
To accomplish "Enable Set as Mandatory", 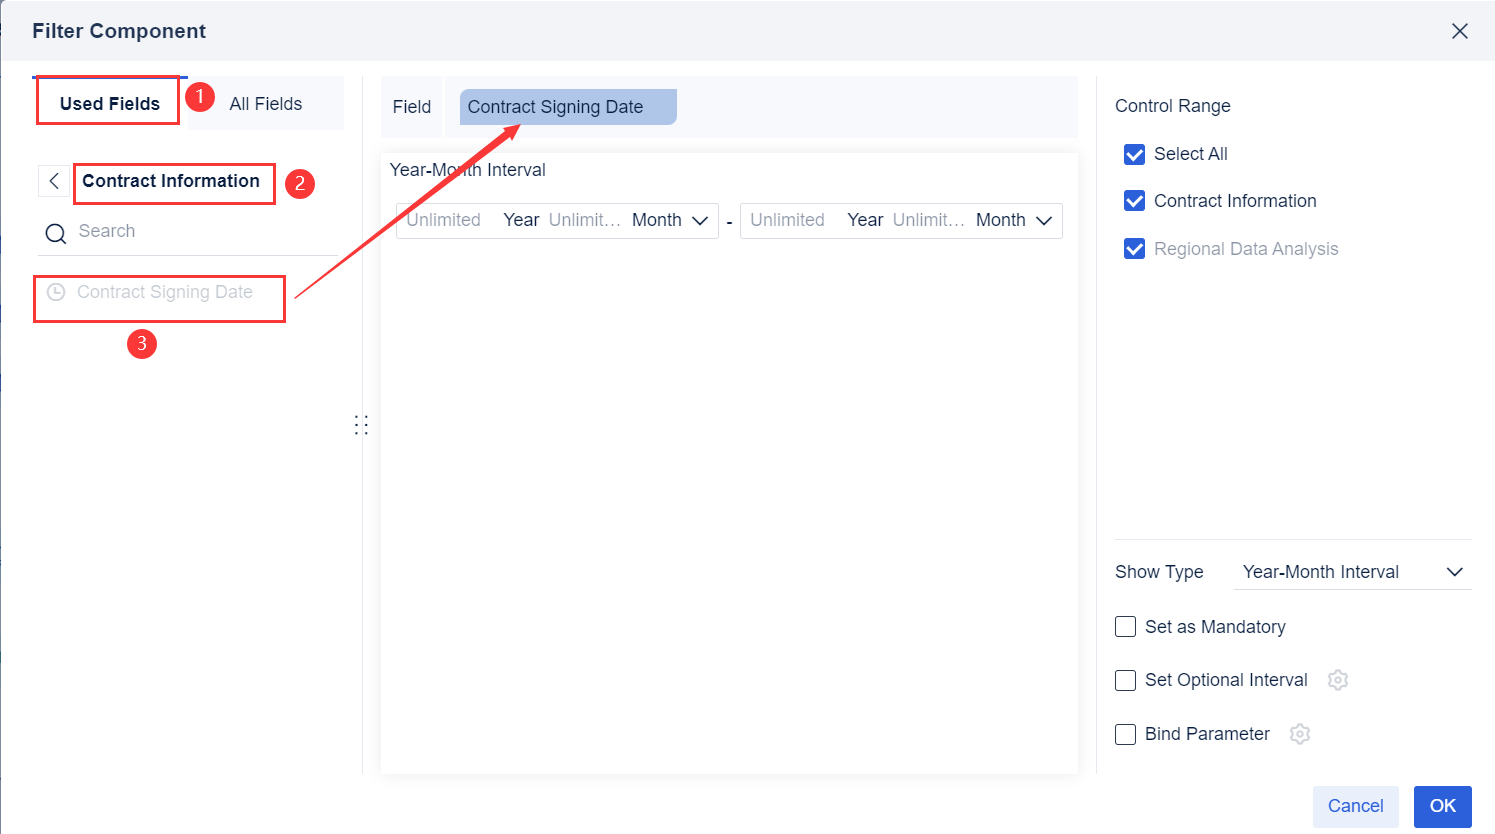I will click(1125, 626).
